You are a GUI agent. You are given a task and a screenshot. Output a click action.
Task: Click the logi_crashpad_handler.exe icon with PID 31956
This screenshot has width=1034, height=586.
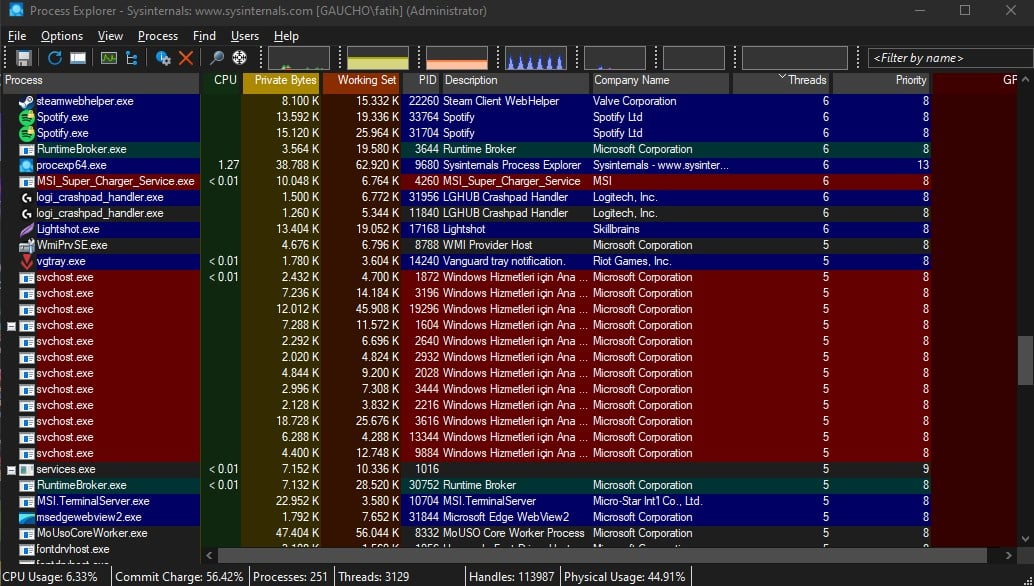click(x=26, y=198)
